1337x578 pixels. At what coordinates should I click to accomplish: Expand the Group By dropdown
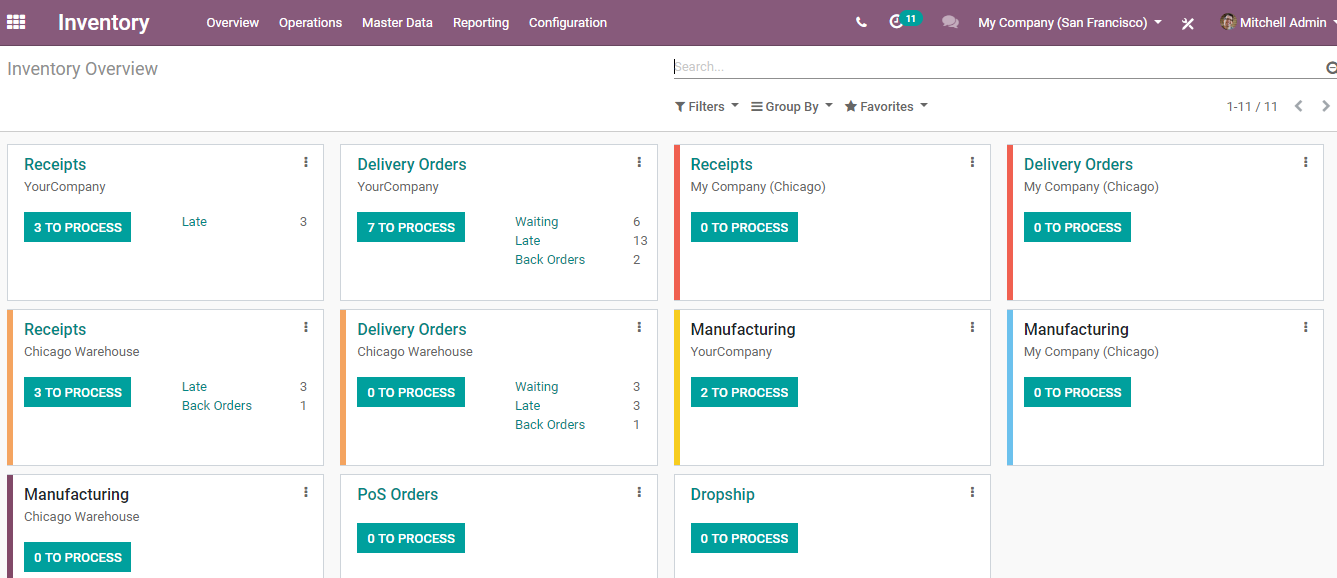tap(792, 106)
